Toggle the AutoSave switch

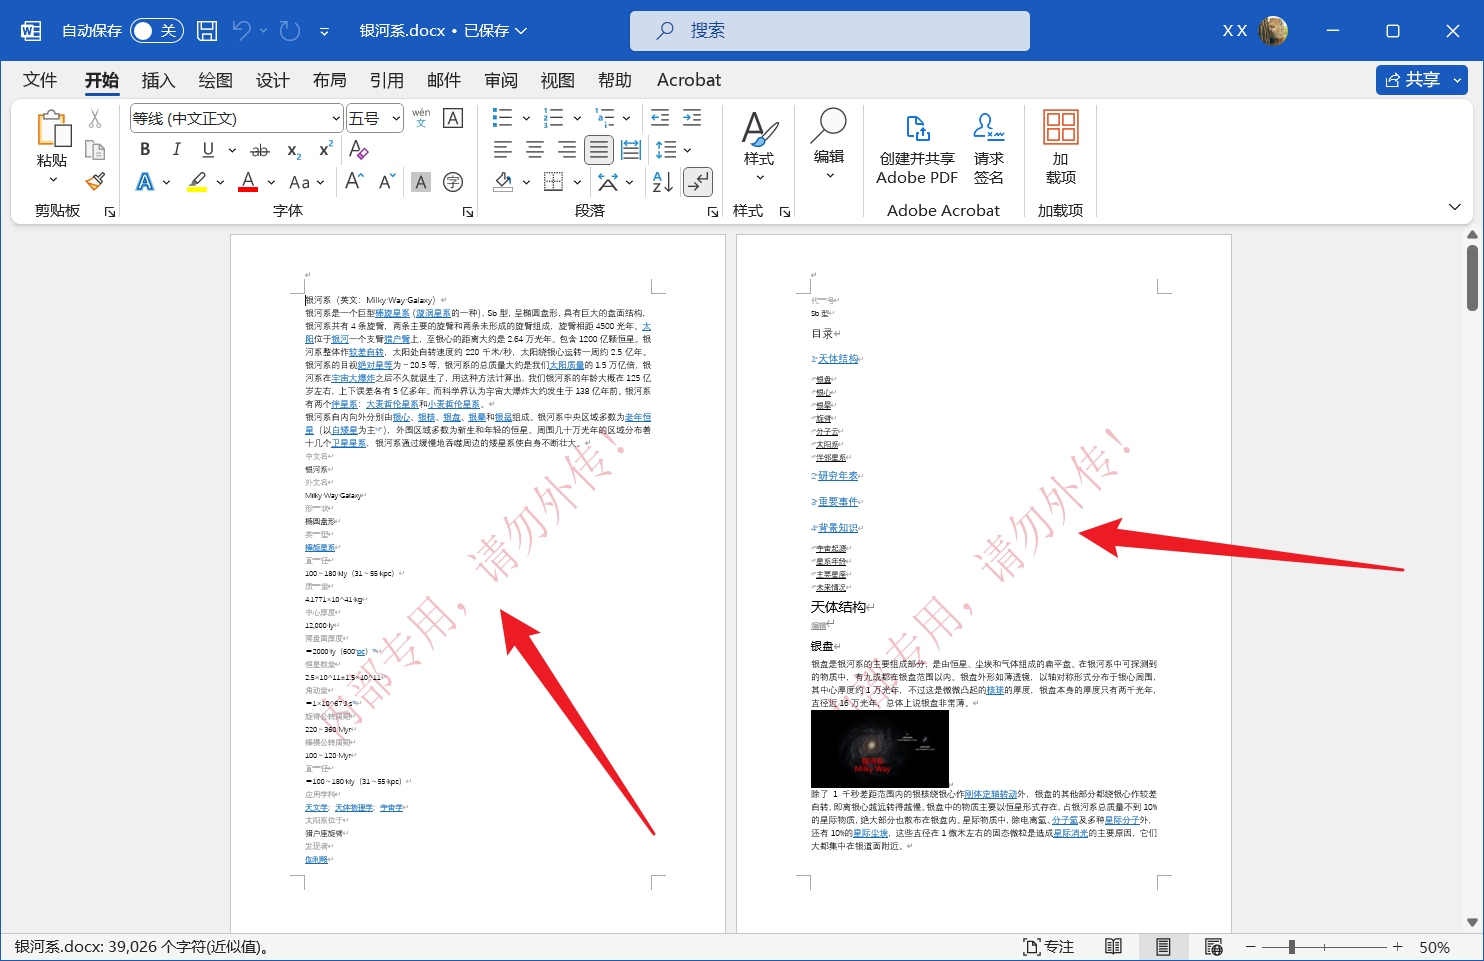[x=156, y=31]
